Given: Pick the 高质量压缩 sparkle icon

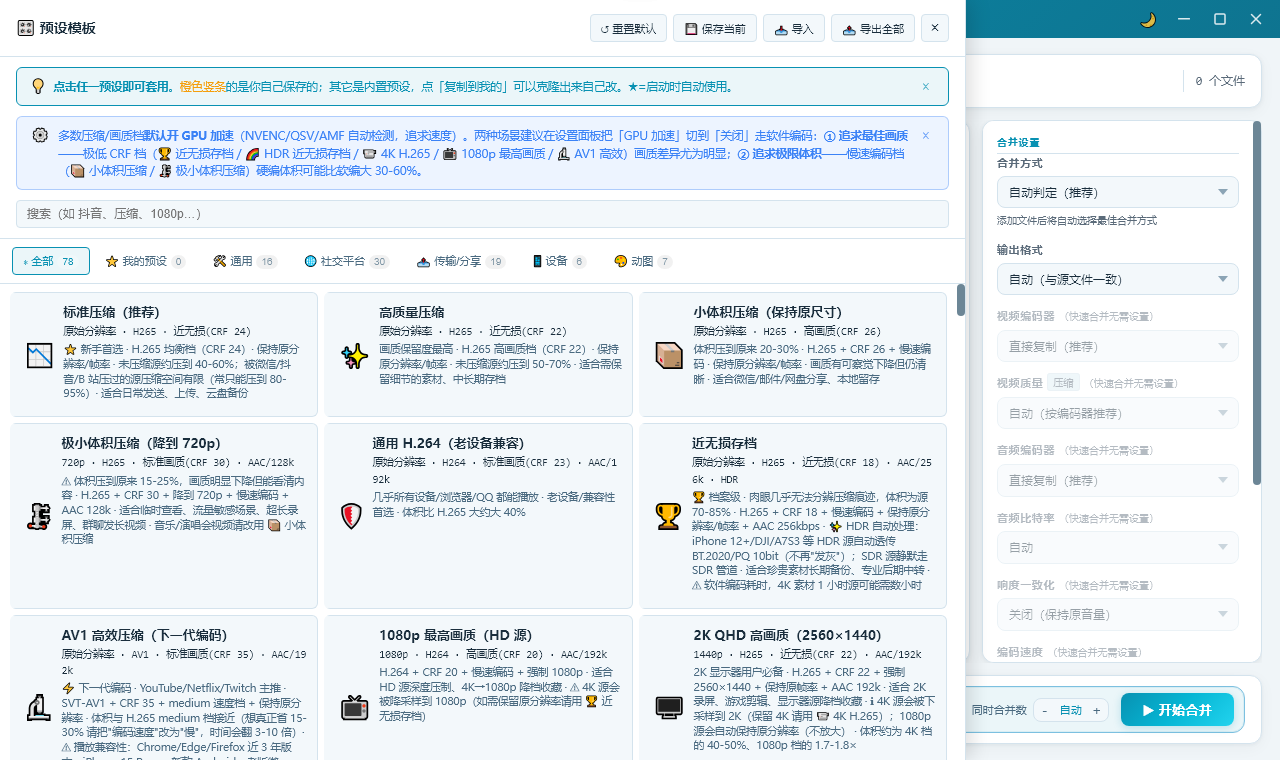Looking at the screenshot, I should pyautogui.click(x=354, y=355).
